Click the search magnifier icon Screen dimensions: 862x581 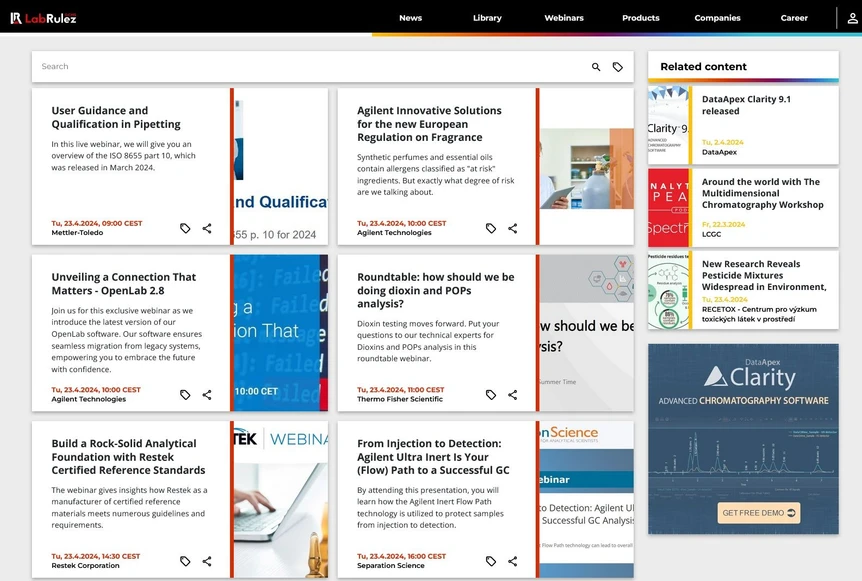point(596,67)
